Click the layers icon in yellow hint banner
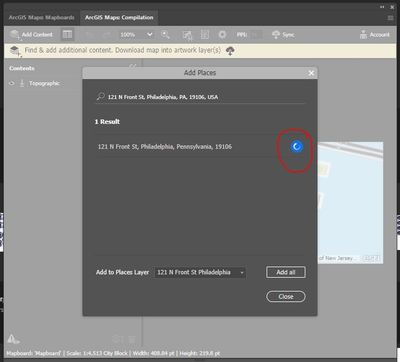 [15, 51]
